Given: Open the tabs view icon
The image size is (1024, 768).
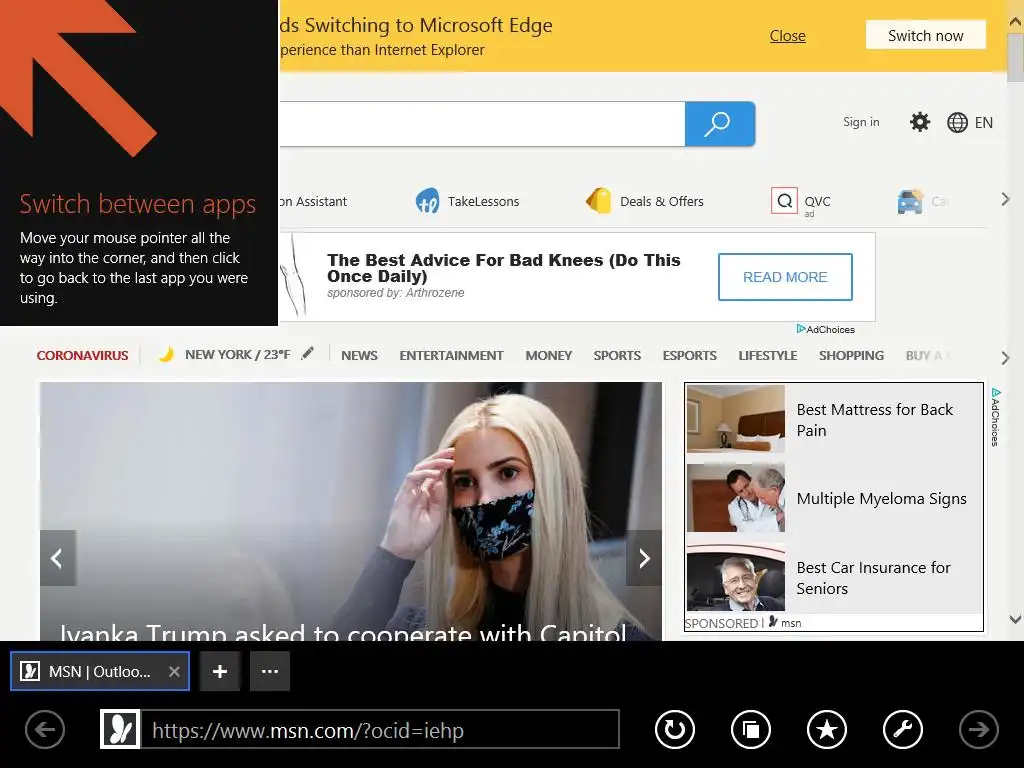Looking at the screenshot, I should click(751, 729).
